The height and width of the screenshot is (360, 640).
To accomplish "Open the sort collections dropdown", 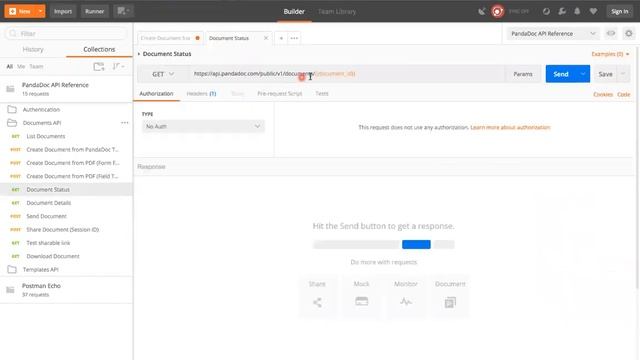I will coord(118,67).
